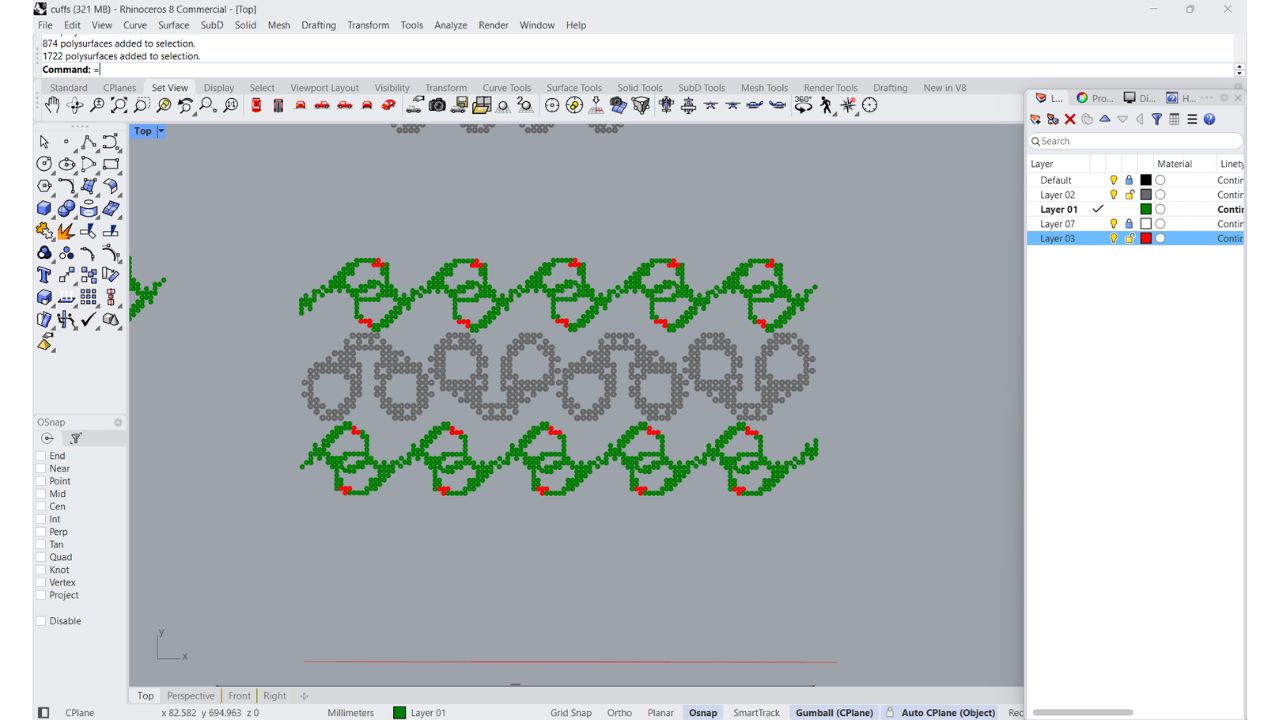Click the move layer up triangle icon
This screenshot has width=1280, height=720.
coord(1105,118)
